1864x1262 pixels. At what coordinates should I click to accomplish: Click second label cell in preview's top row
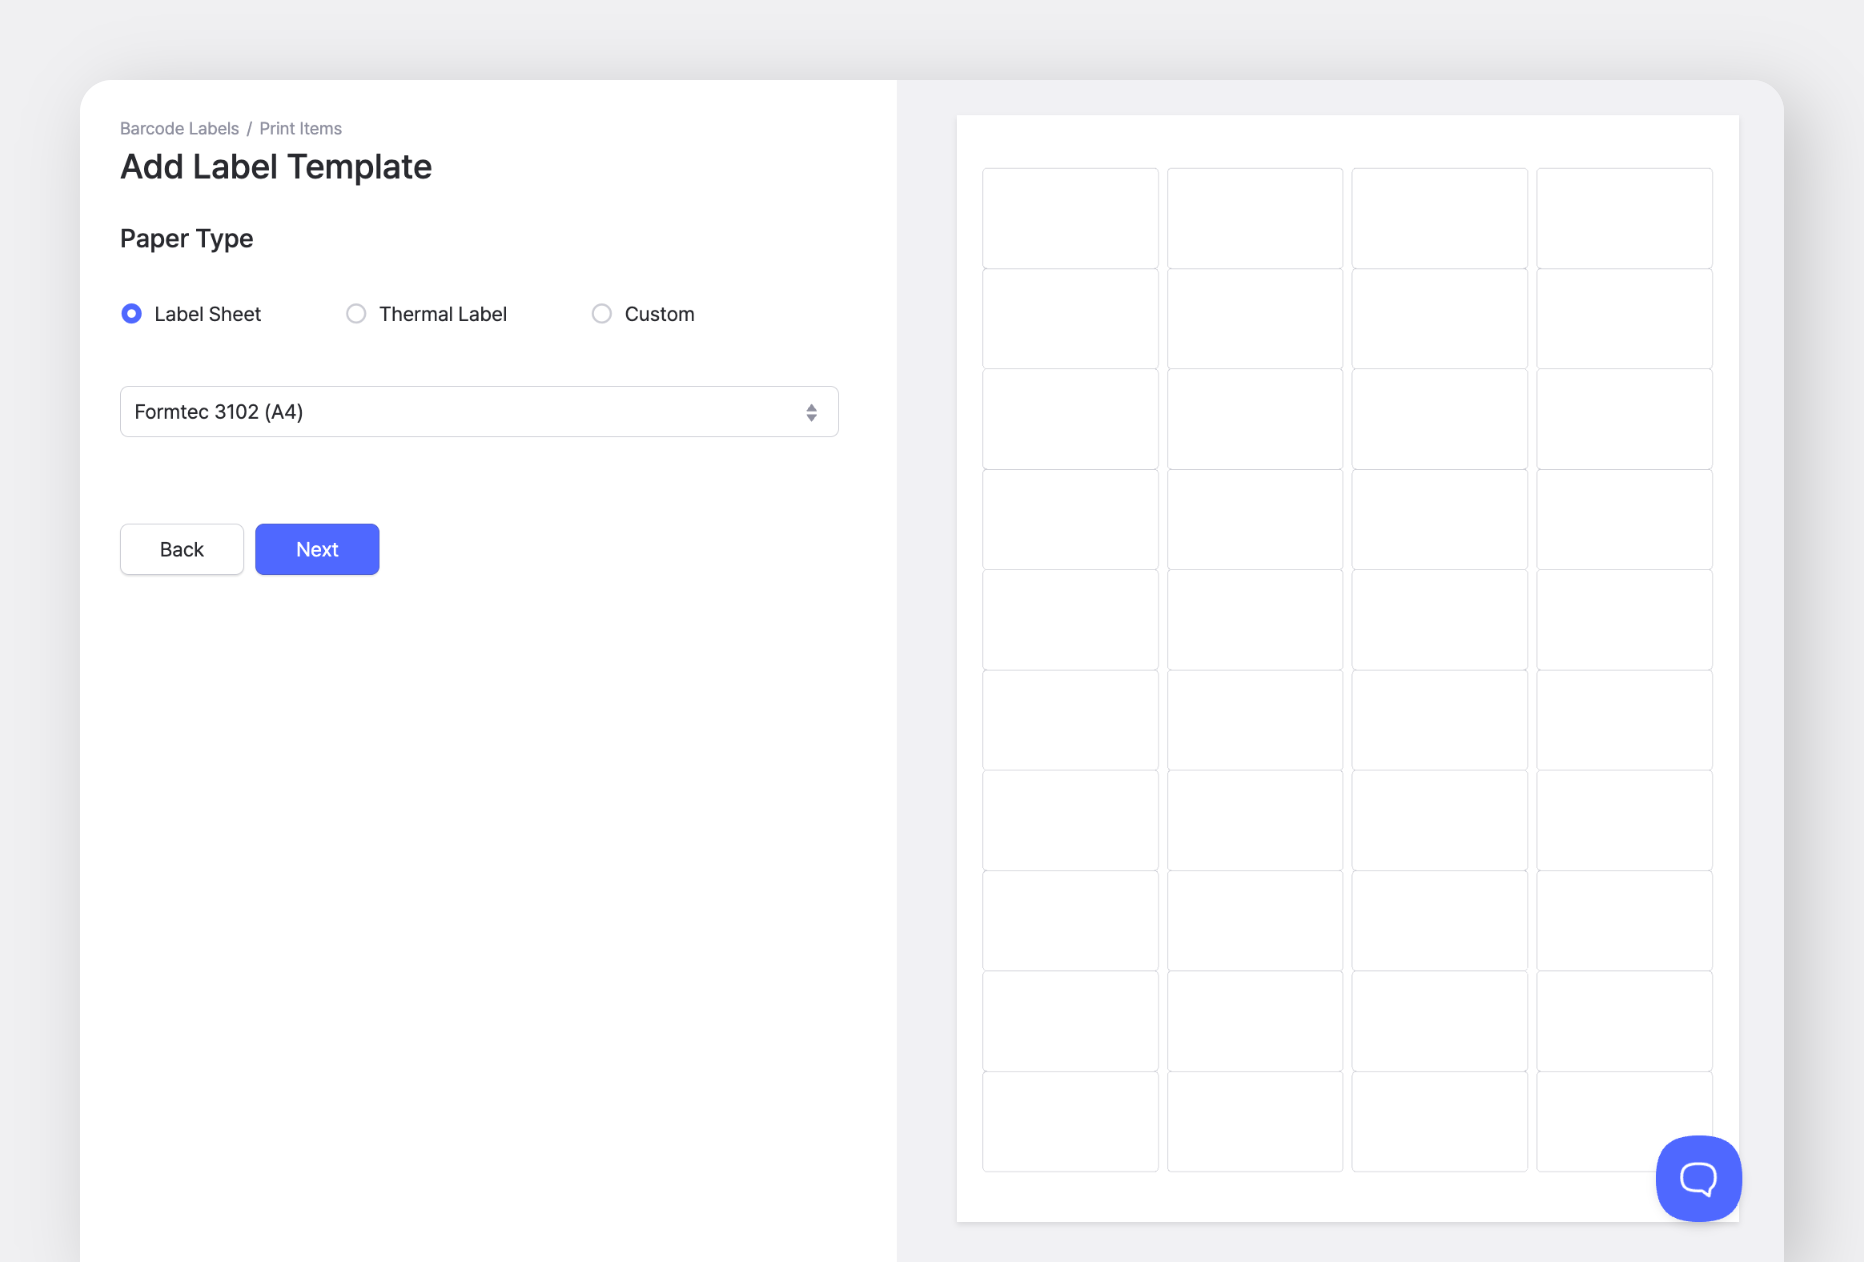(x=1255, y=218)
